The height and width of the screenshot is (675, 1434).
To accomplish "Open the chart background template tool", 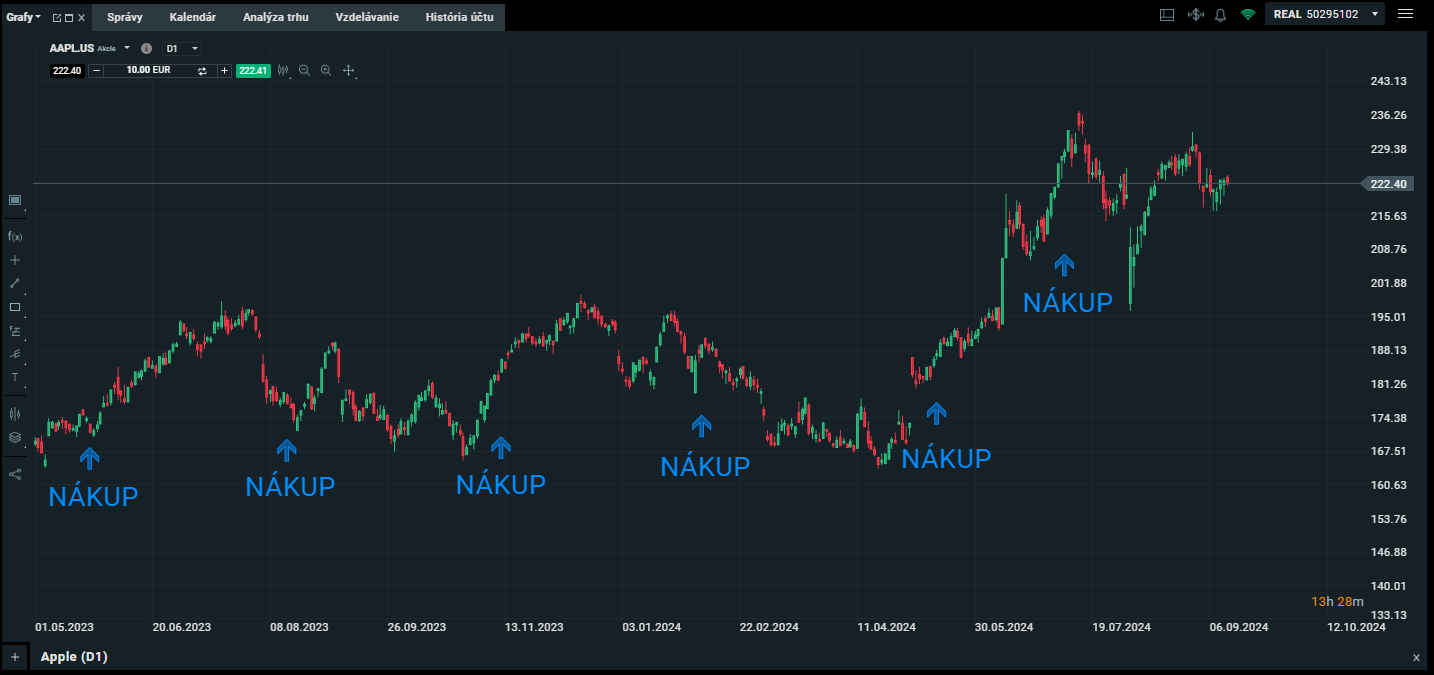I will [15, 201].
